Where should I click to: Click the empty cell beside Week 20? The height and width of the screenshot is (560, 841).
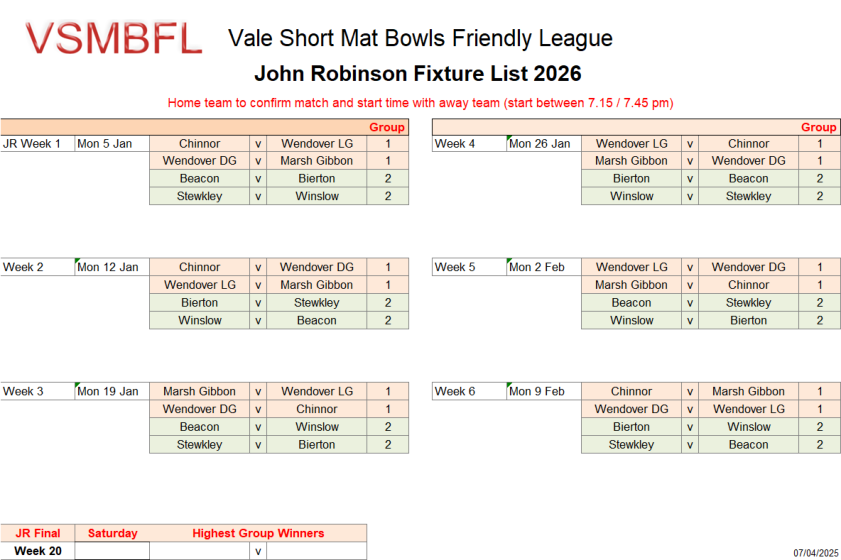(x=112, y=551)
